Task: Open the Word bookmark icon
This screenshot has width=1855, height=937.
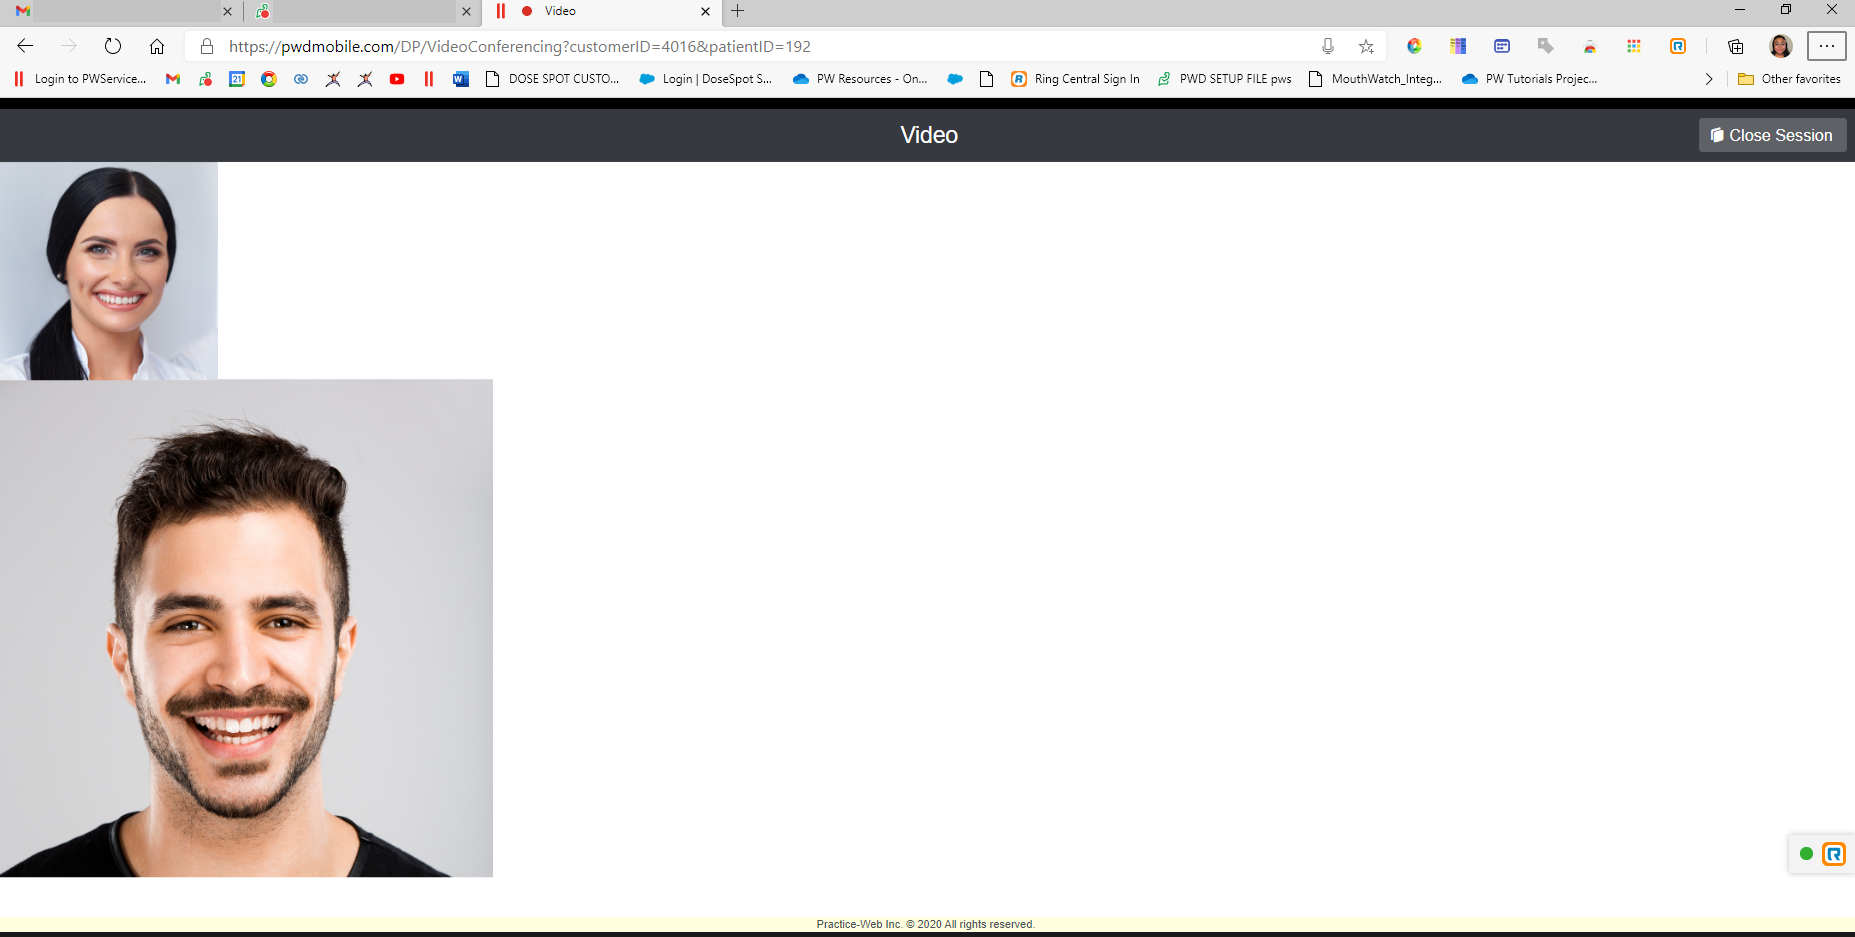Action: (461, 79)
